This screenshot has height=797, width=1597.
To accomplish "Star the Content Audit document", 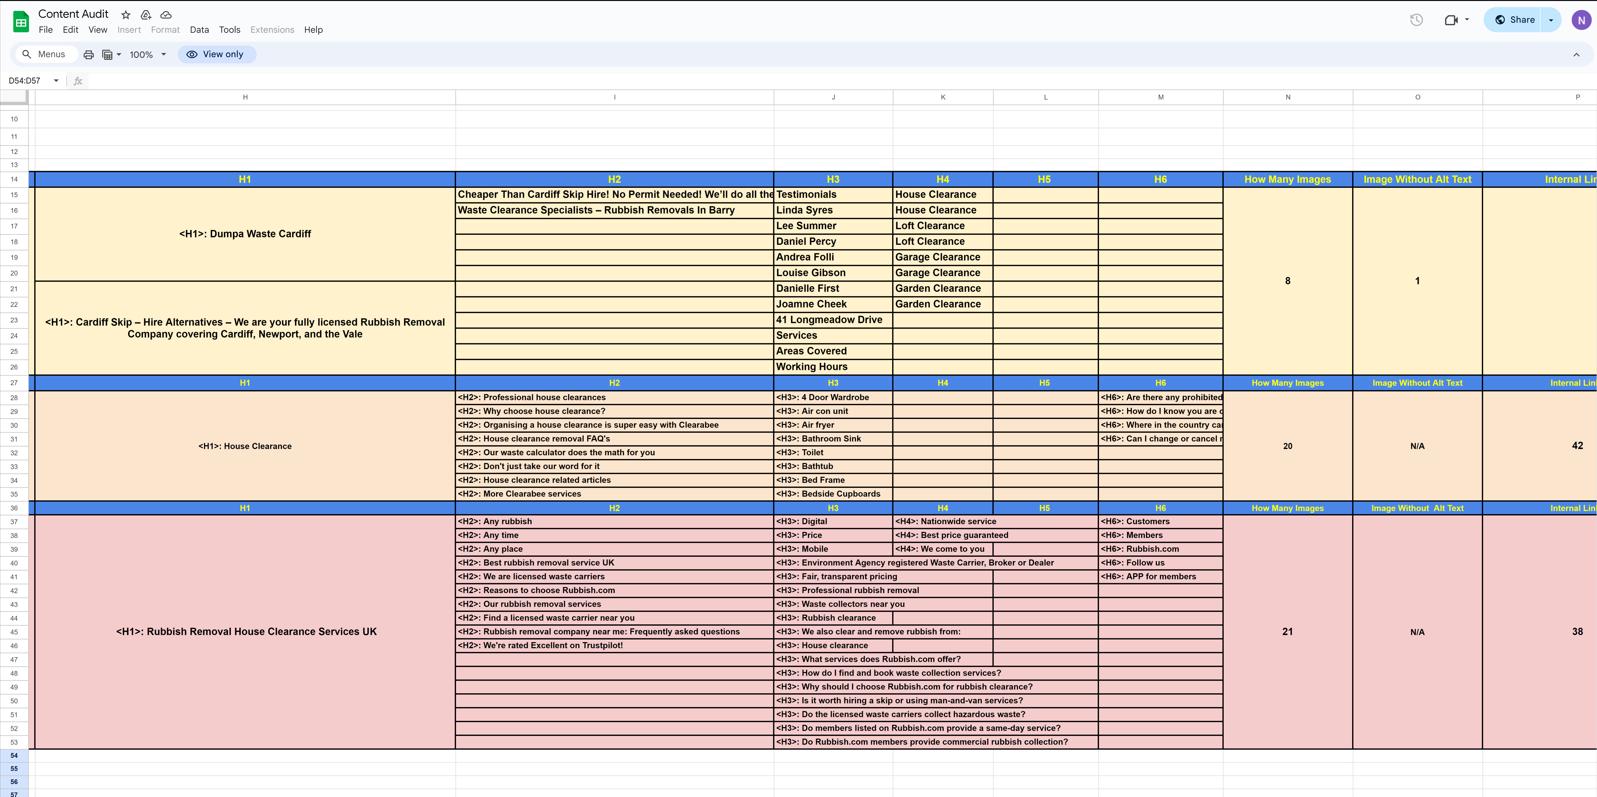I will click(x=126, y=15).
